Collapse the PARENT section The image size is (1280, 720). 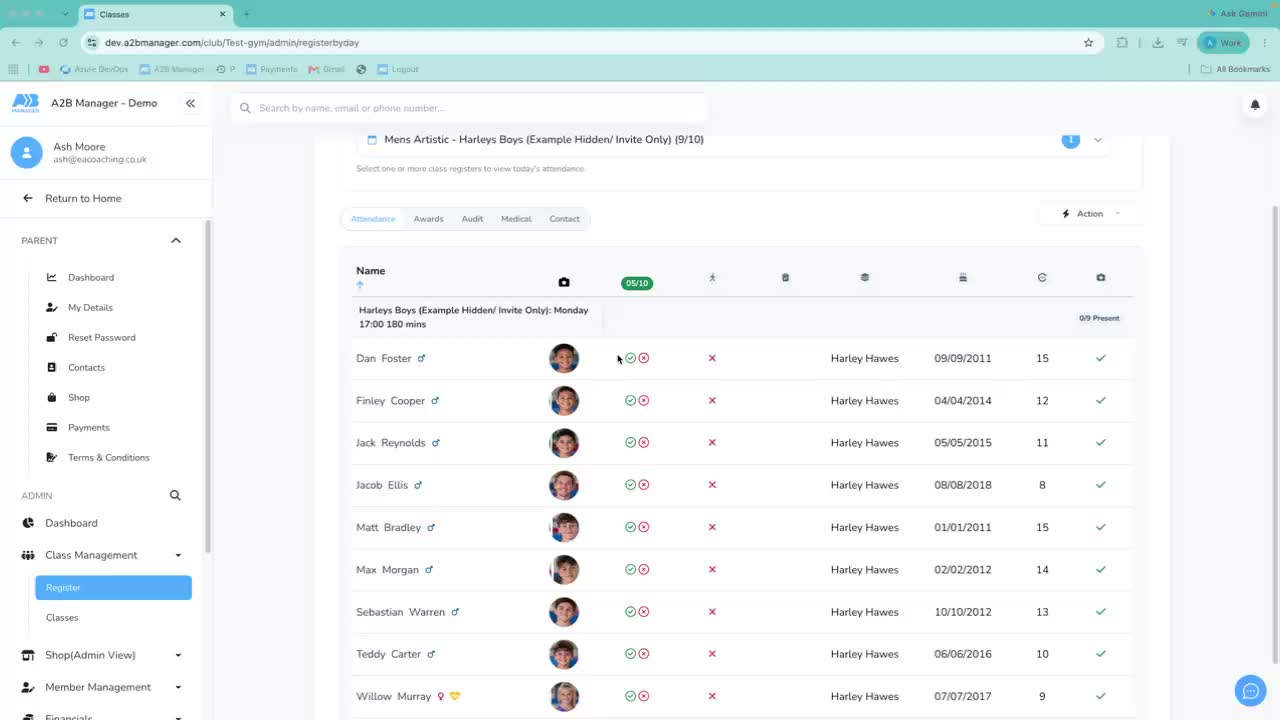(x=176, y=241)
